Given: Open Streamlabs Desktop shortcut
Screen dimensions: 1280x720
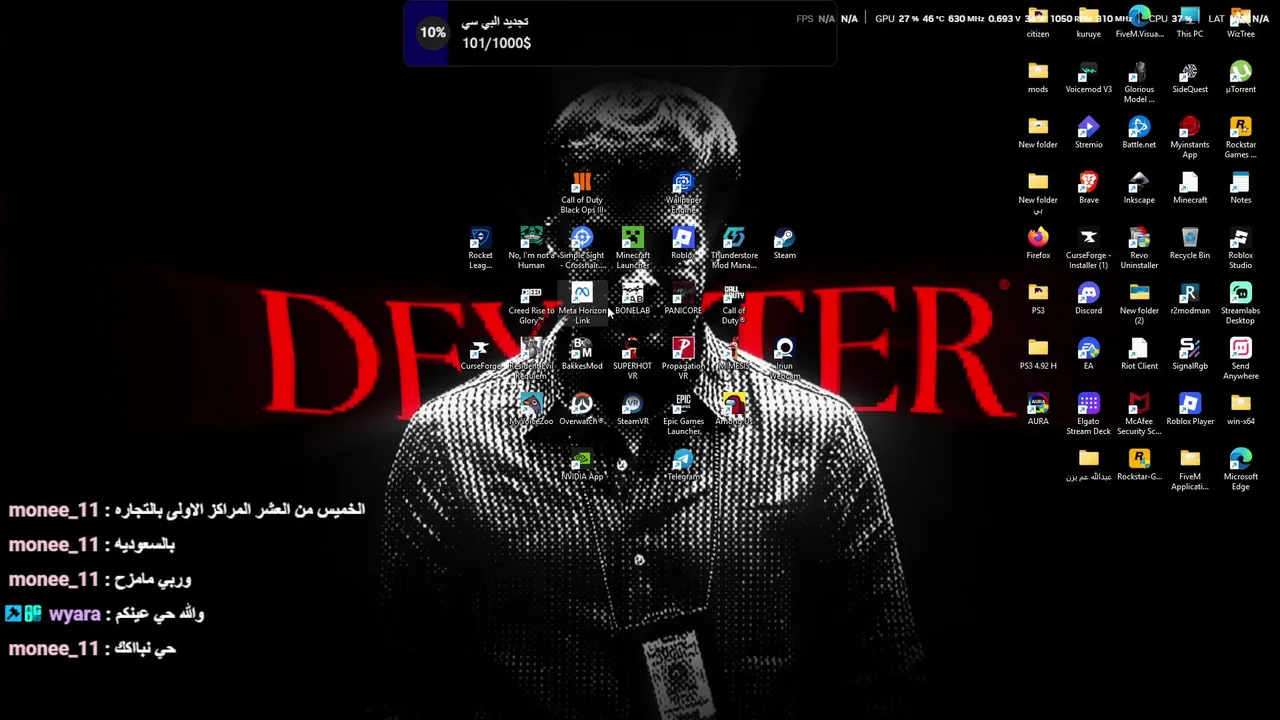Looking at the screenshot, I should 1241,304.
